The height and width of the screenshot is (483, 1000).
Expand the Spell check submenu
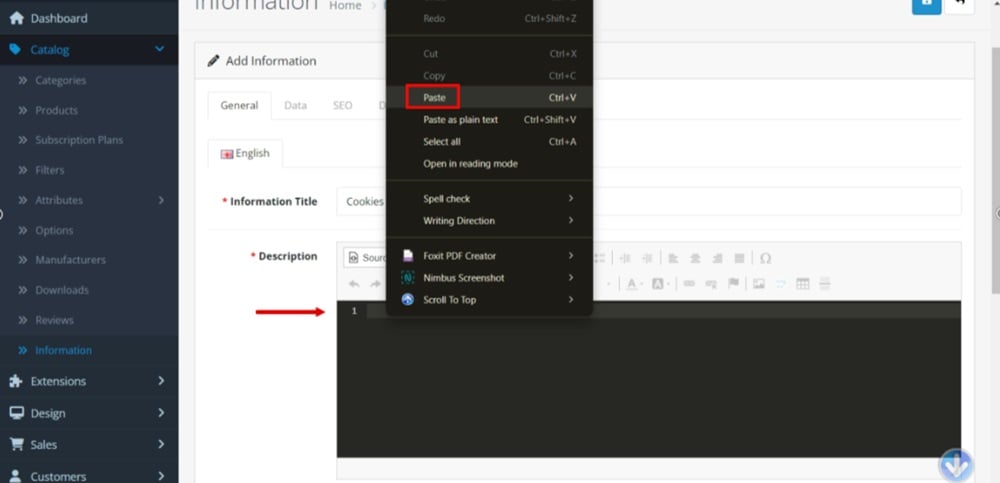point(490,199)
